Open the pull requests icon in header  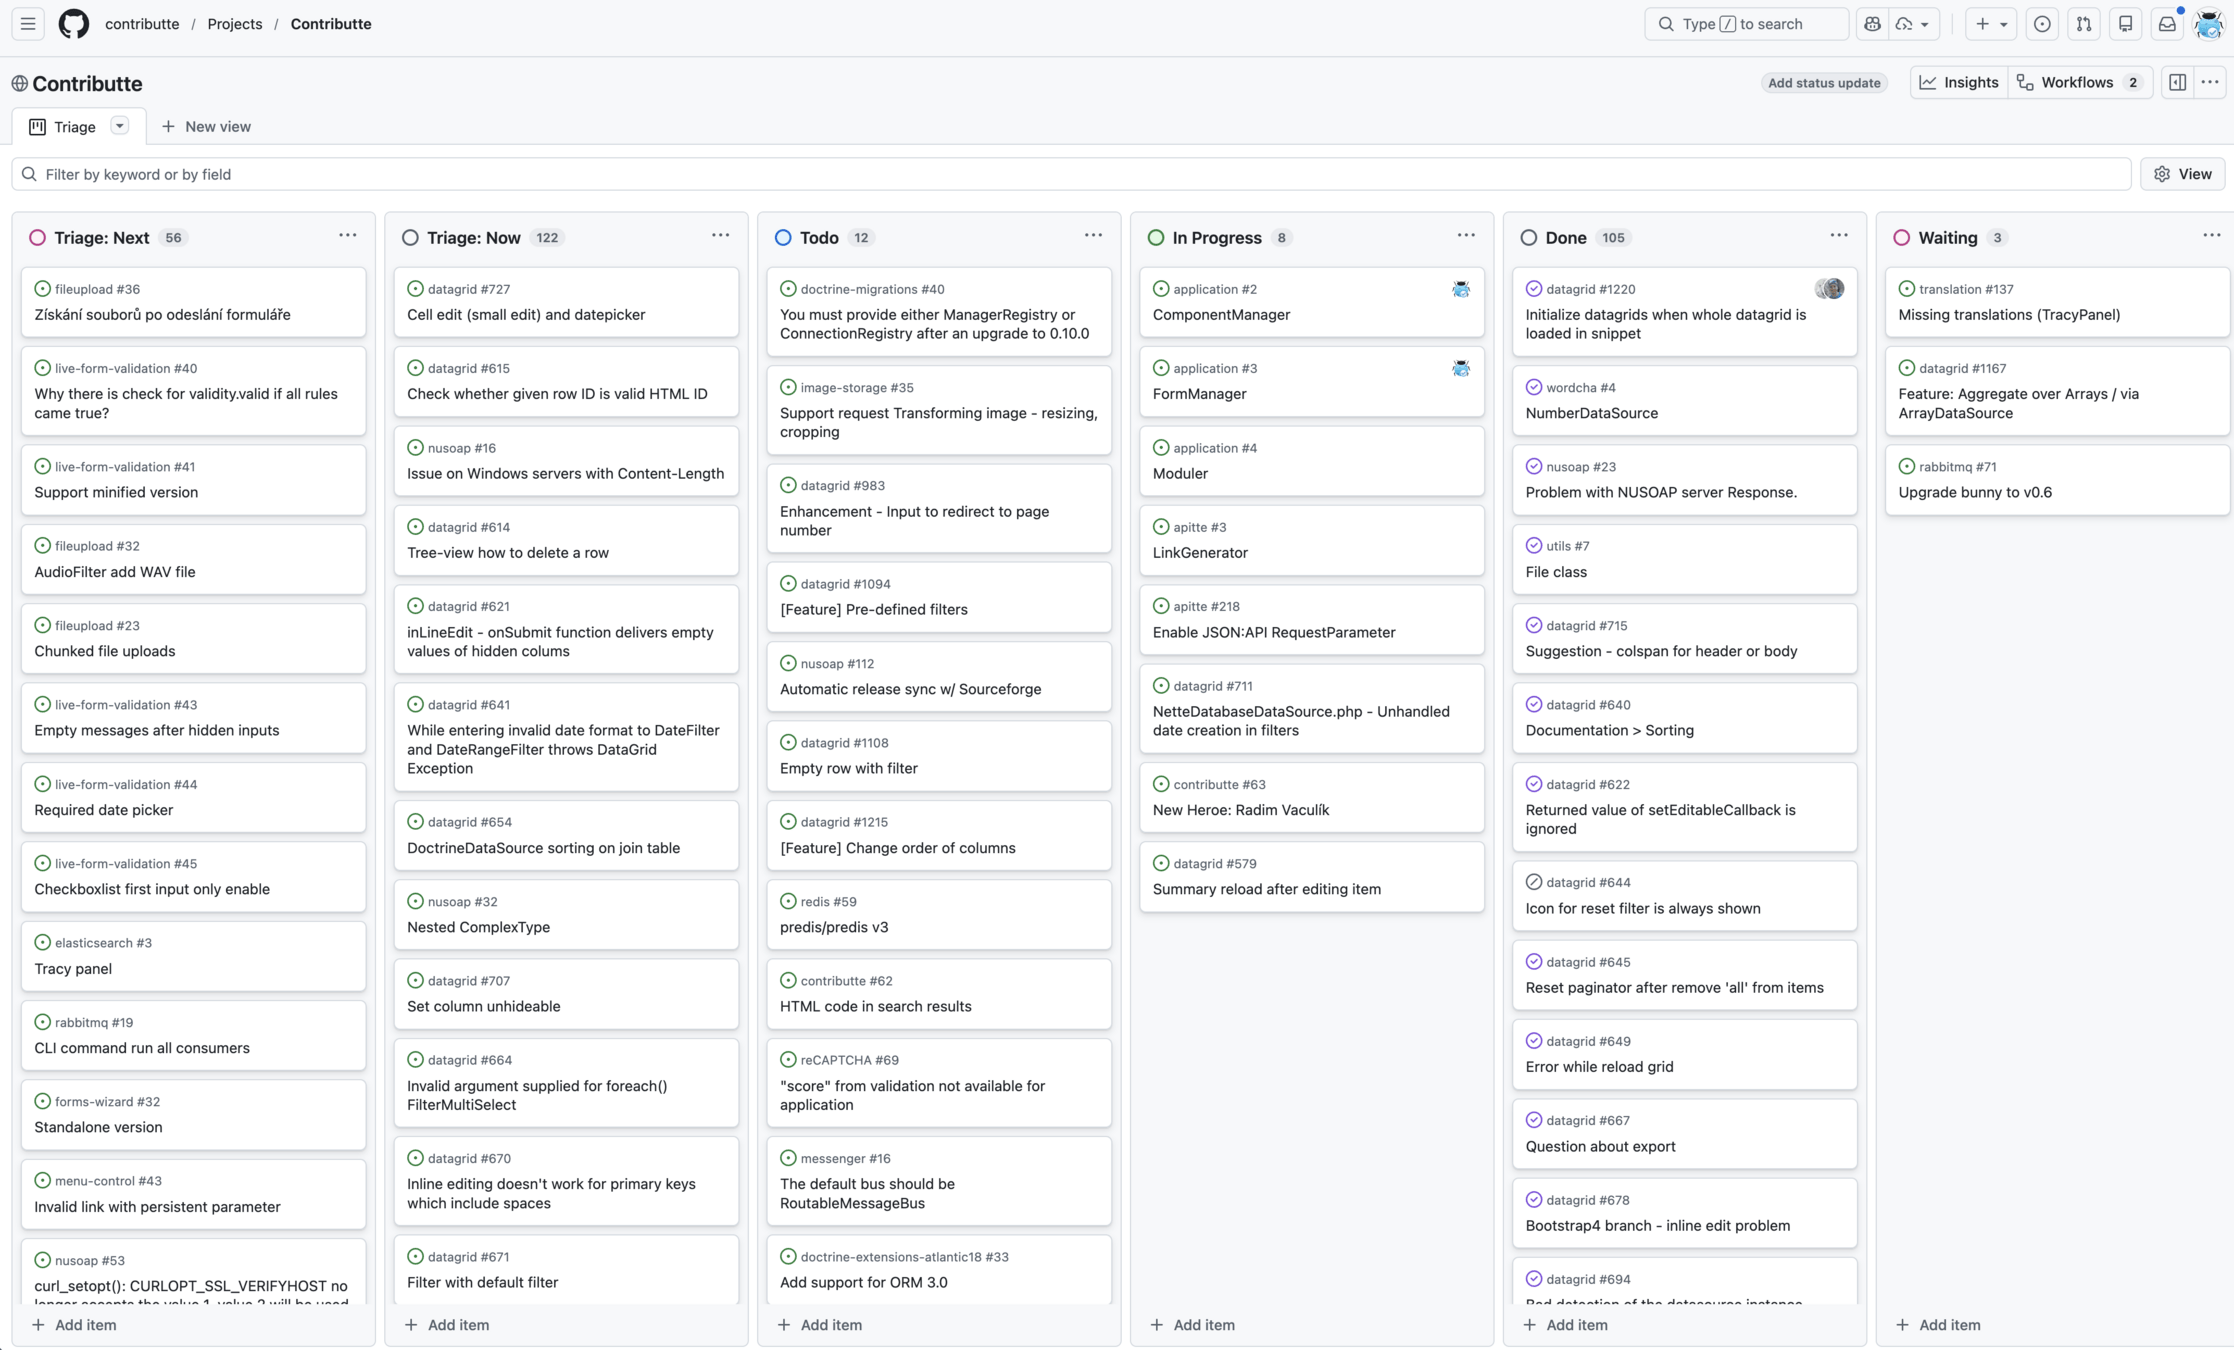click(2084, 24)
